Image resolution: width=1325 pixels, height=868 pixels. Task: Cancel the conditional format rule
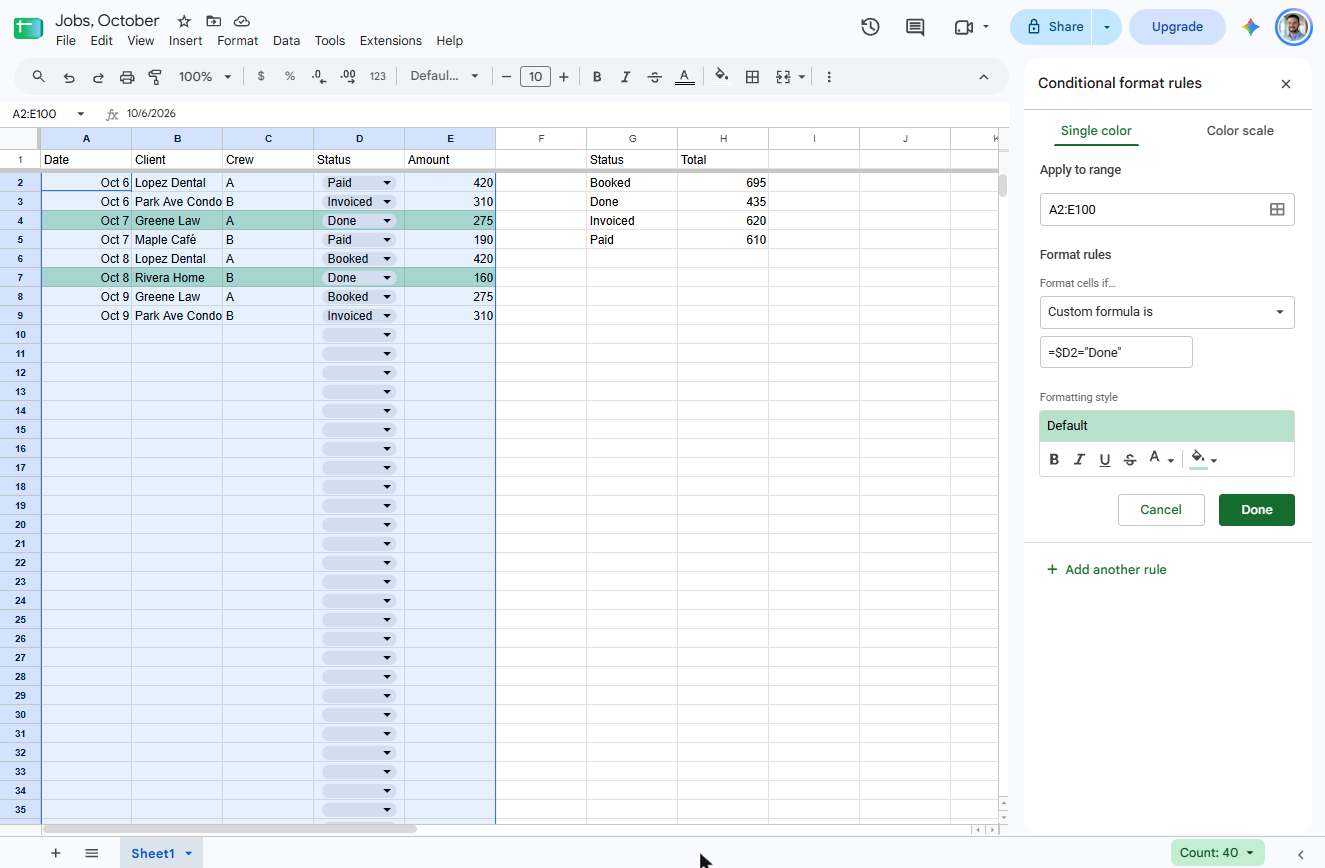(x=1161, y=510)
